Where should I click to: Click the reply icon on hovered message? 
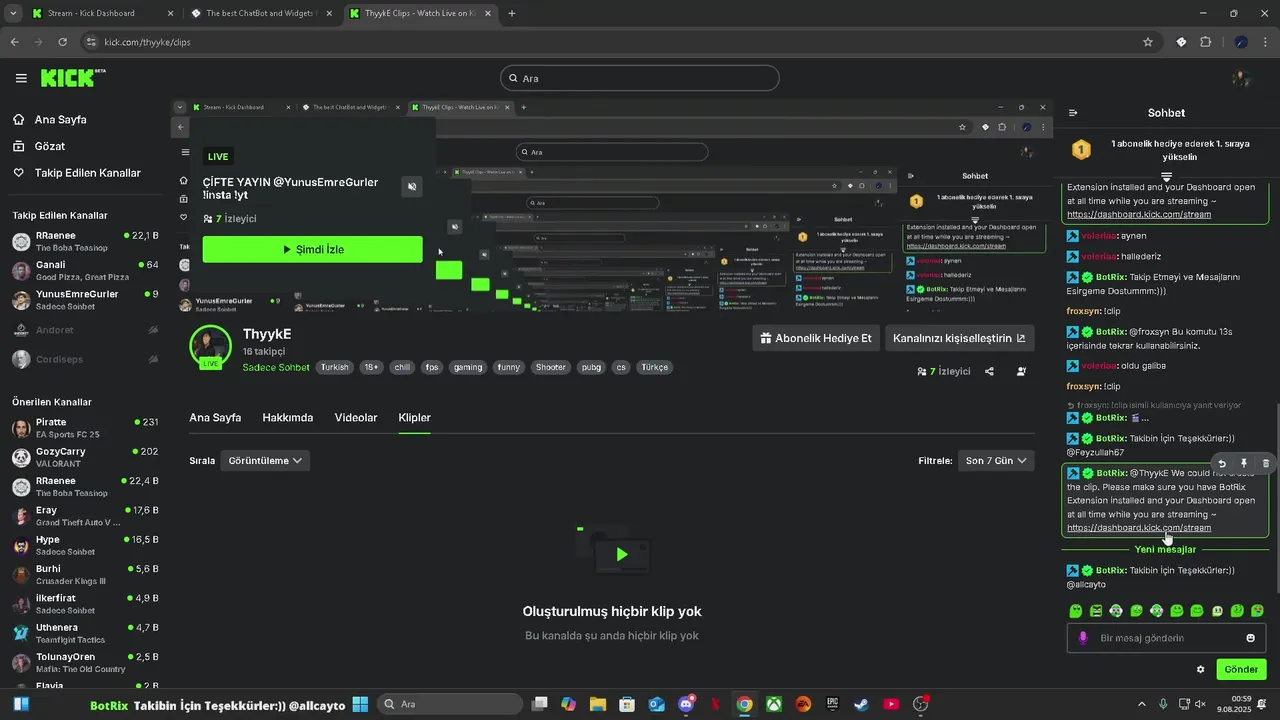[x=1222, y=464]
